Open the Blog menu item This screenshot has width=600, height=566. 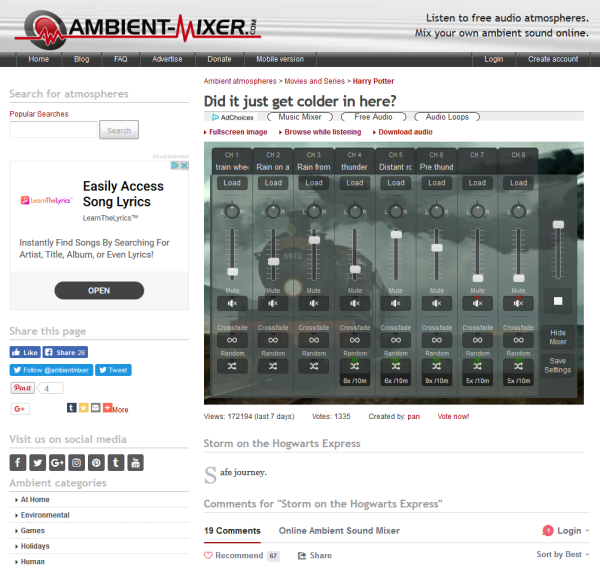point(82,59)
